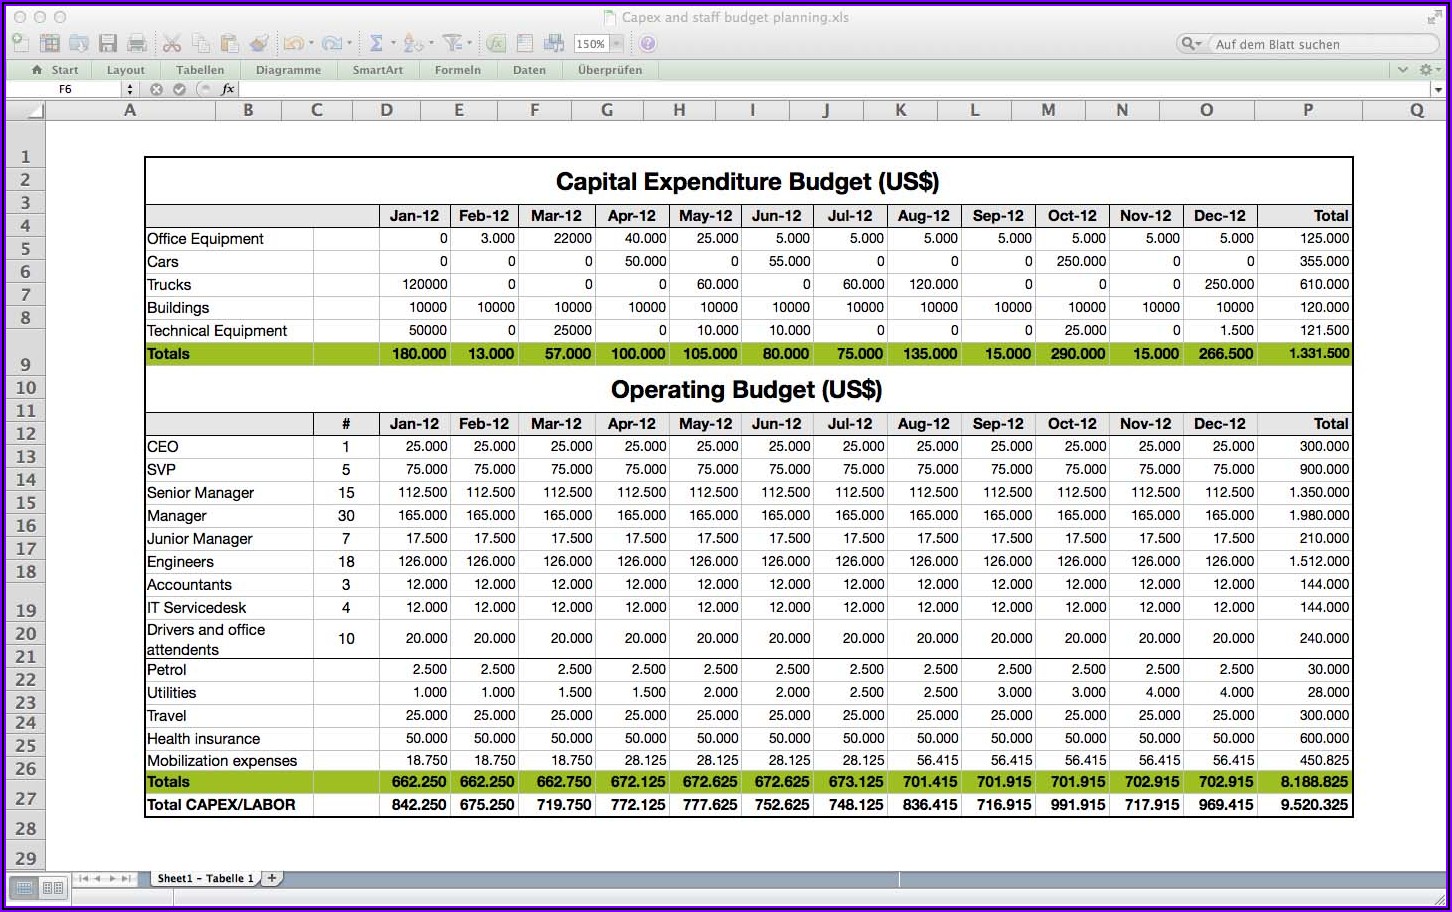Click the Paste clipboard icon
Screen dimensions: 1452x912
coord(230,43)
